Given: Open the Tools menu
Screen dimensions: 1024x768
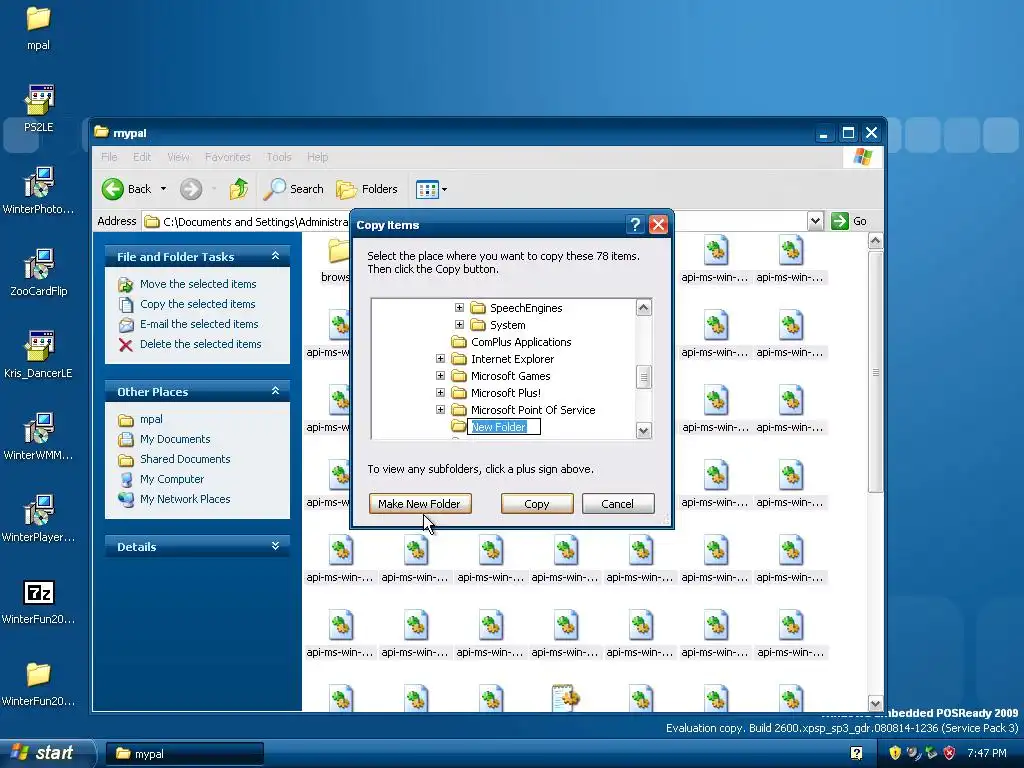Looking at the screenshot, I should [x=278, y=157].
